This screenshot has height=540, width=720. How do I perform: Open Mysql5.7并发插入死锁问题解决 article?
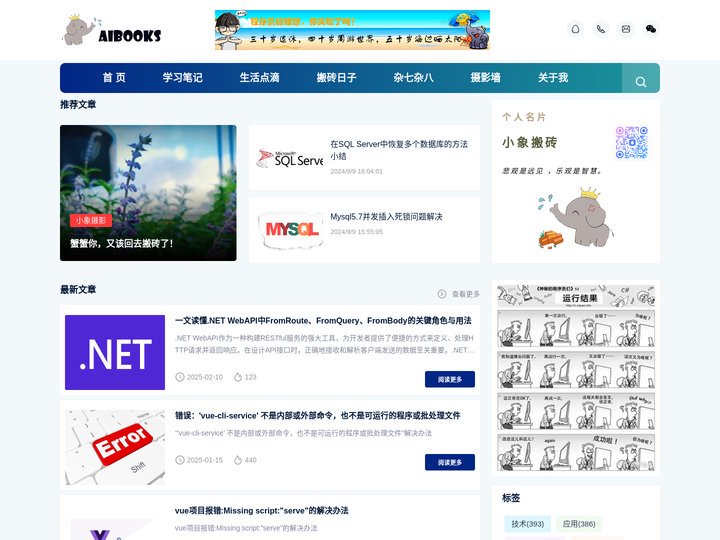pyautogui.click(x=386, y=217)
